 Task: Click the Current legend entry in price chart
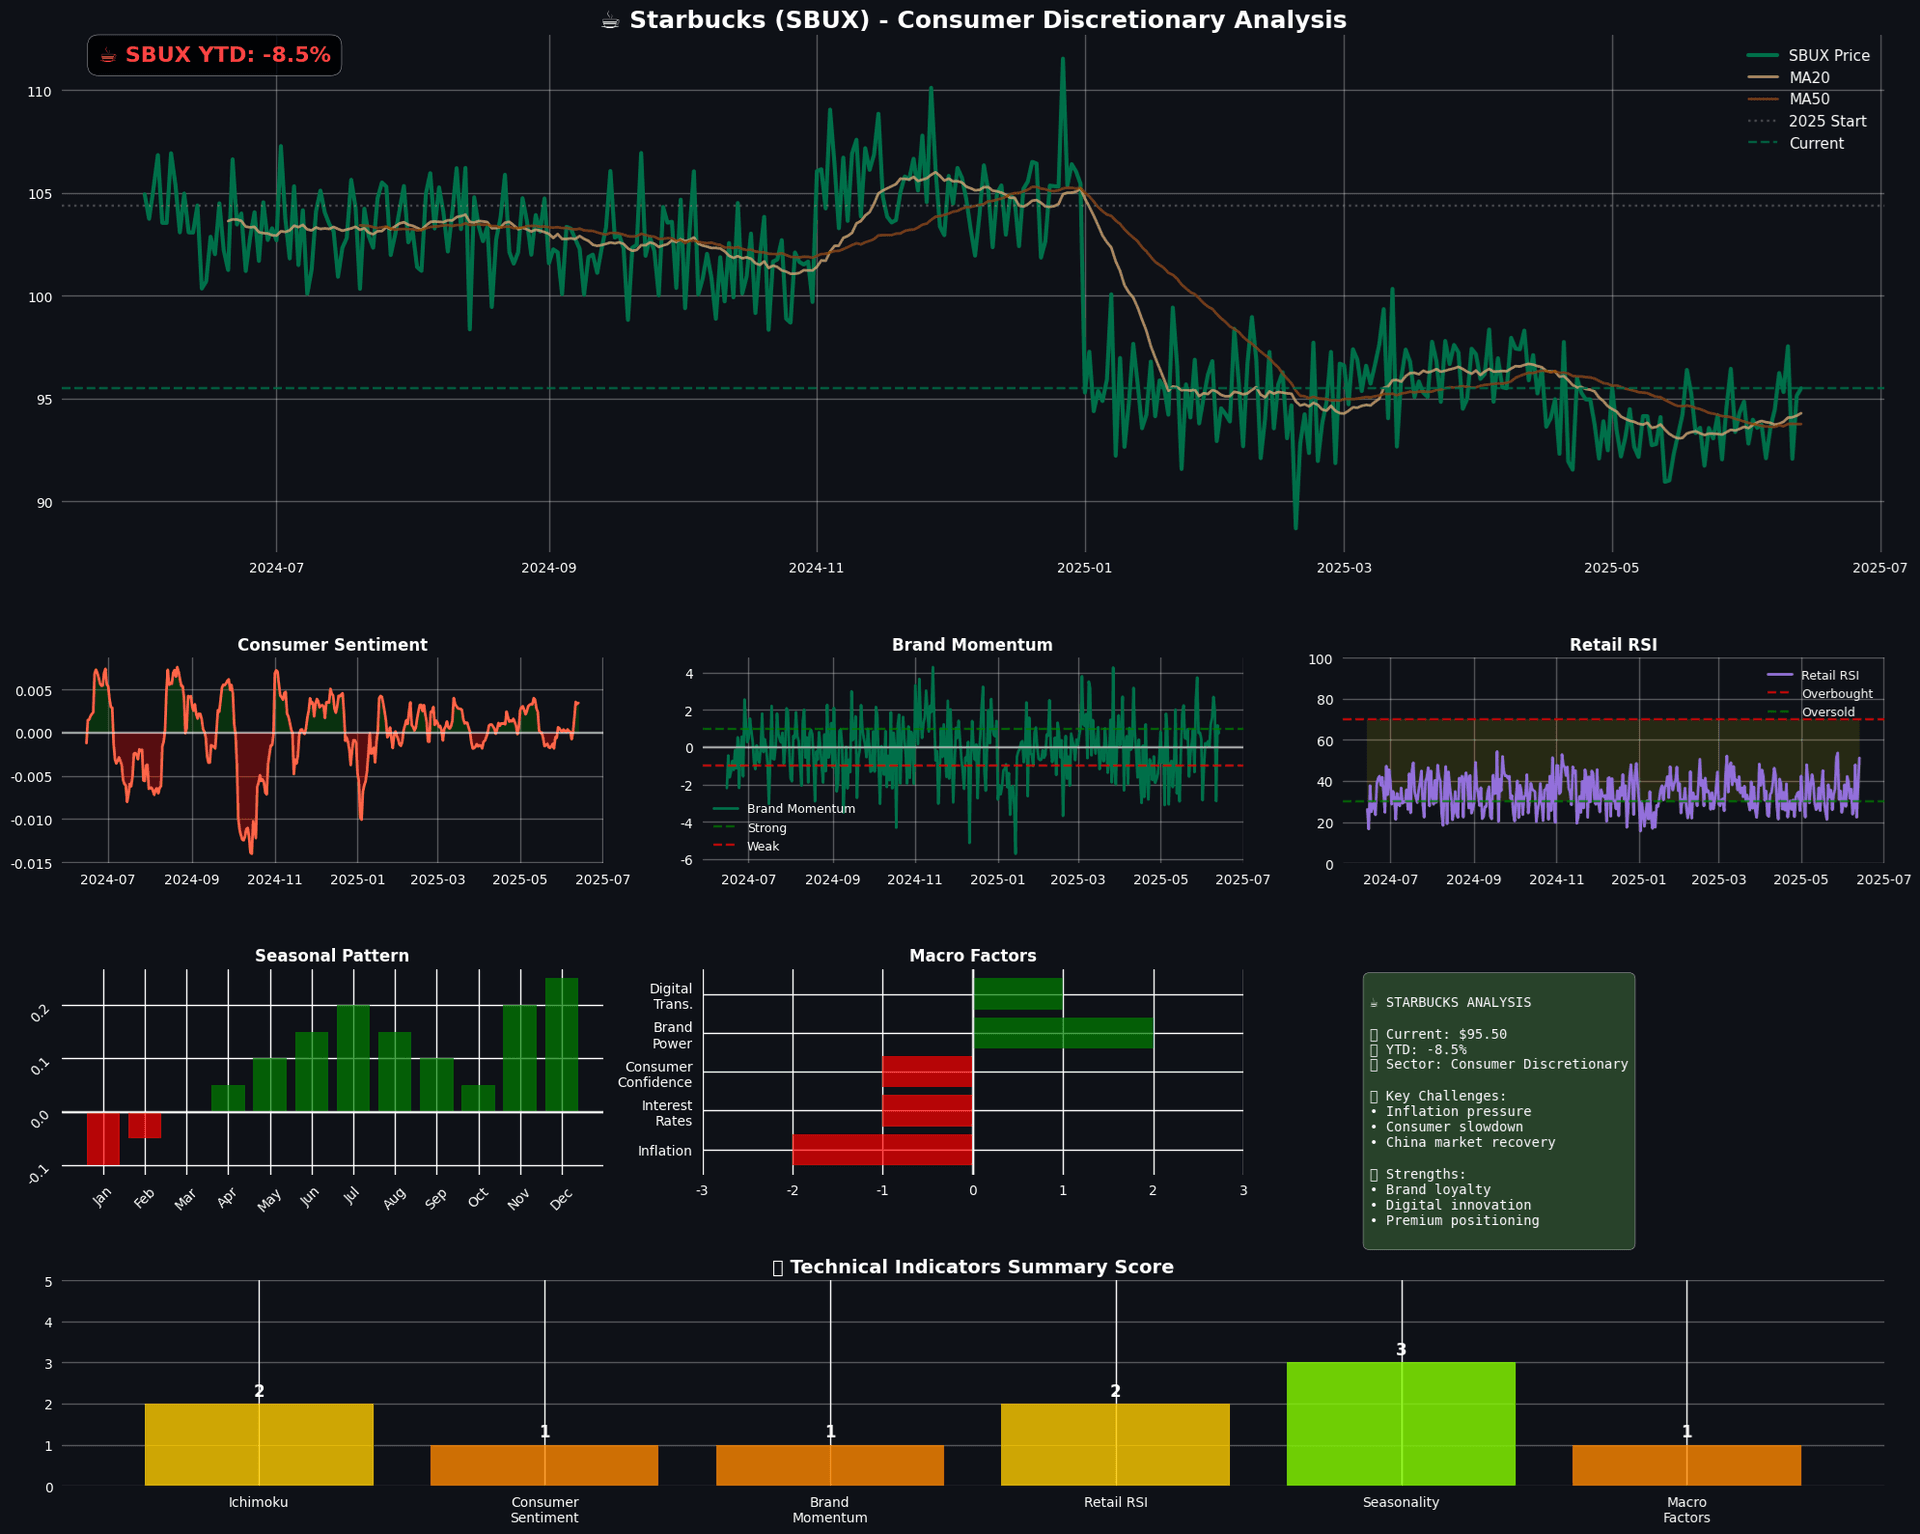(1795, 144)
